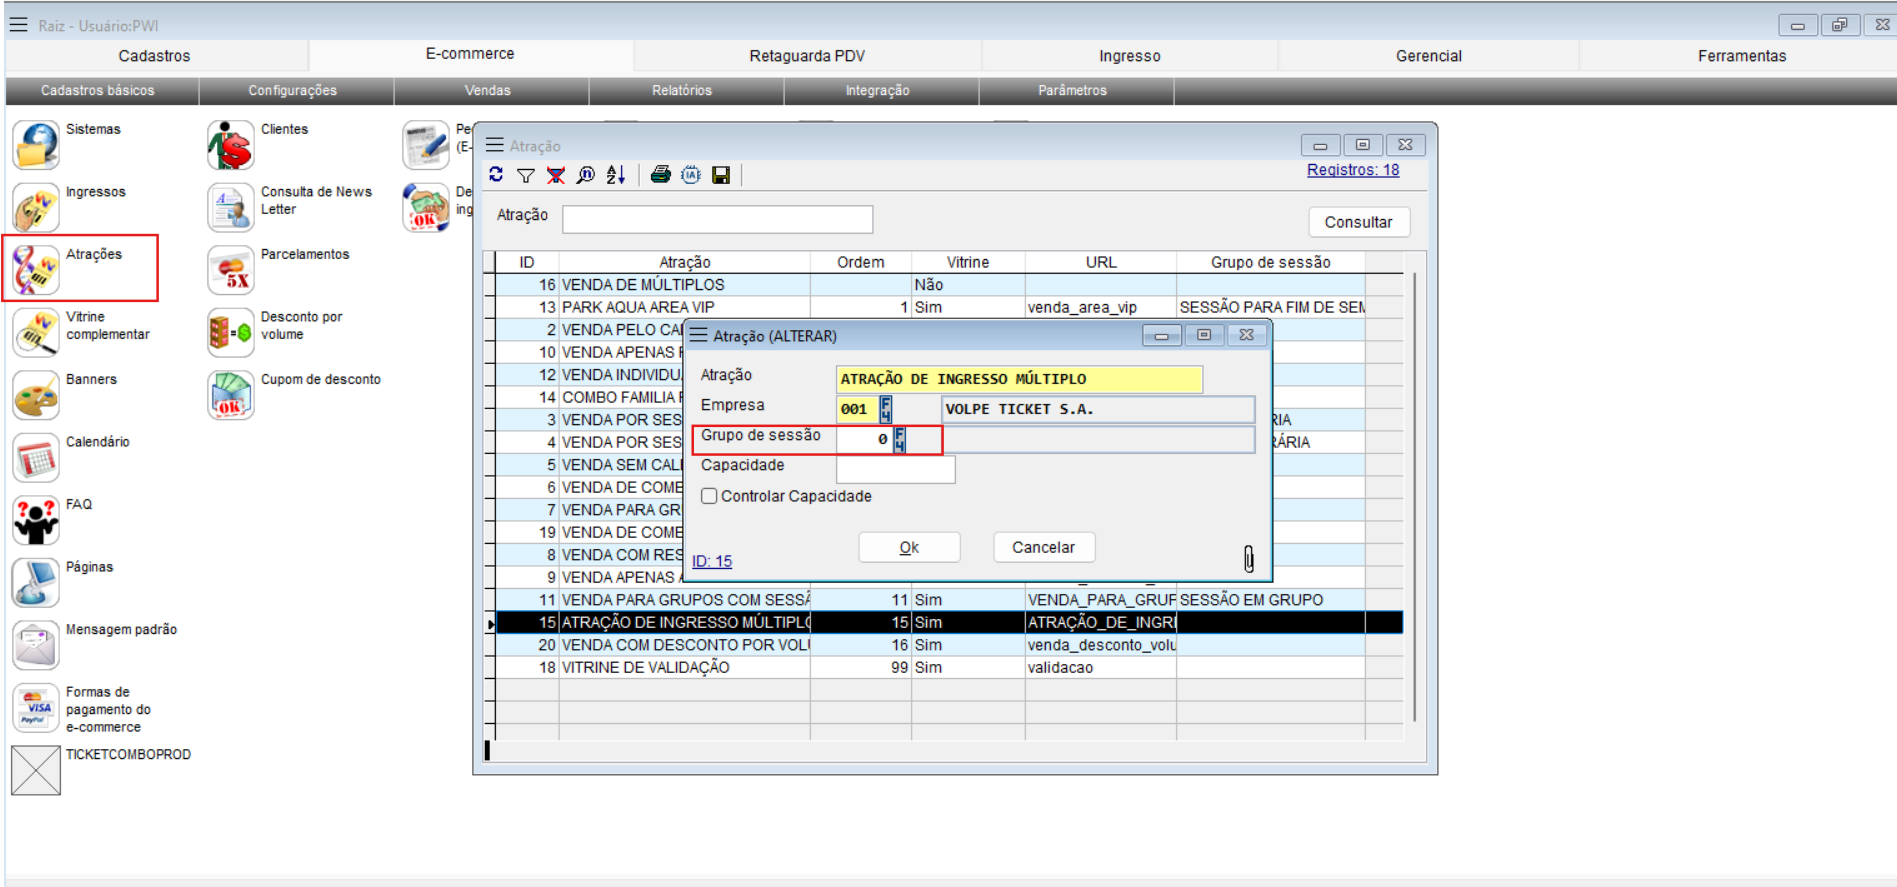Click the floppy disk save icon
The width and height of the screenshot is (1897, 887).
(721, 175)
